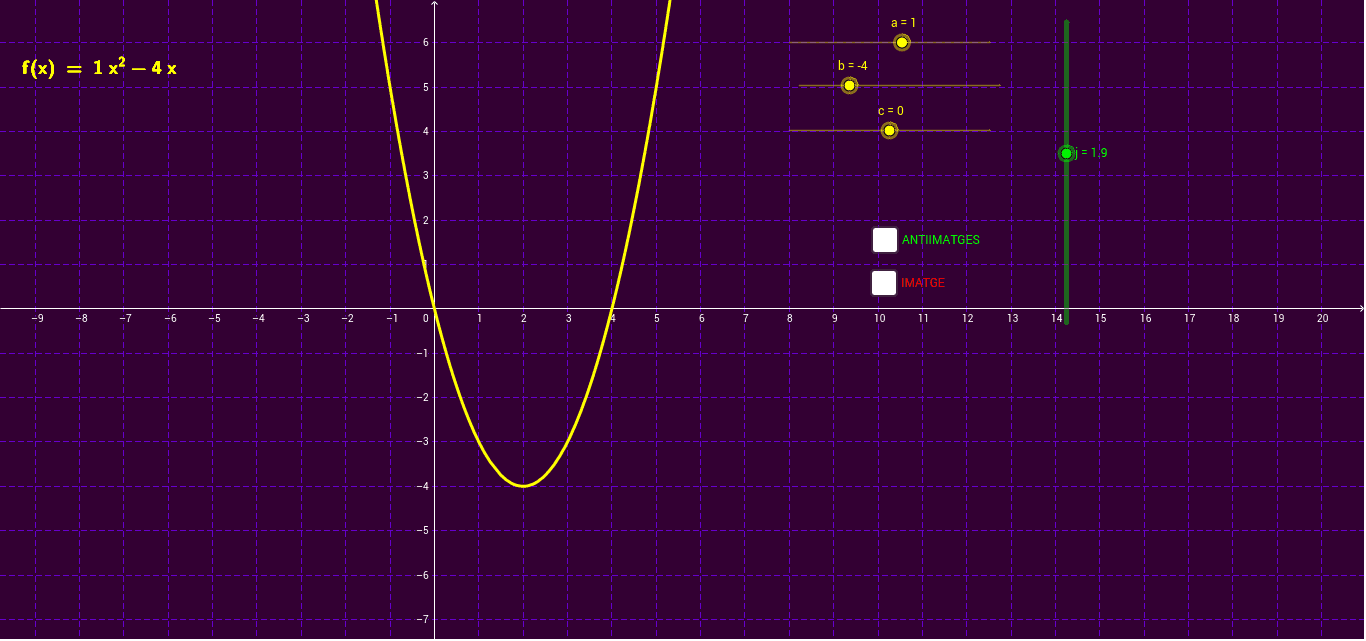Image resolution: width=1366 pixels, height=641 pixels.
Task: Click the green vertical slider point
Action: (x=1066, y=153)
